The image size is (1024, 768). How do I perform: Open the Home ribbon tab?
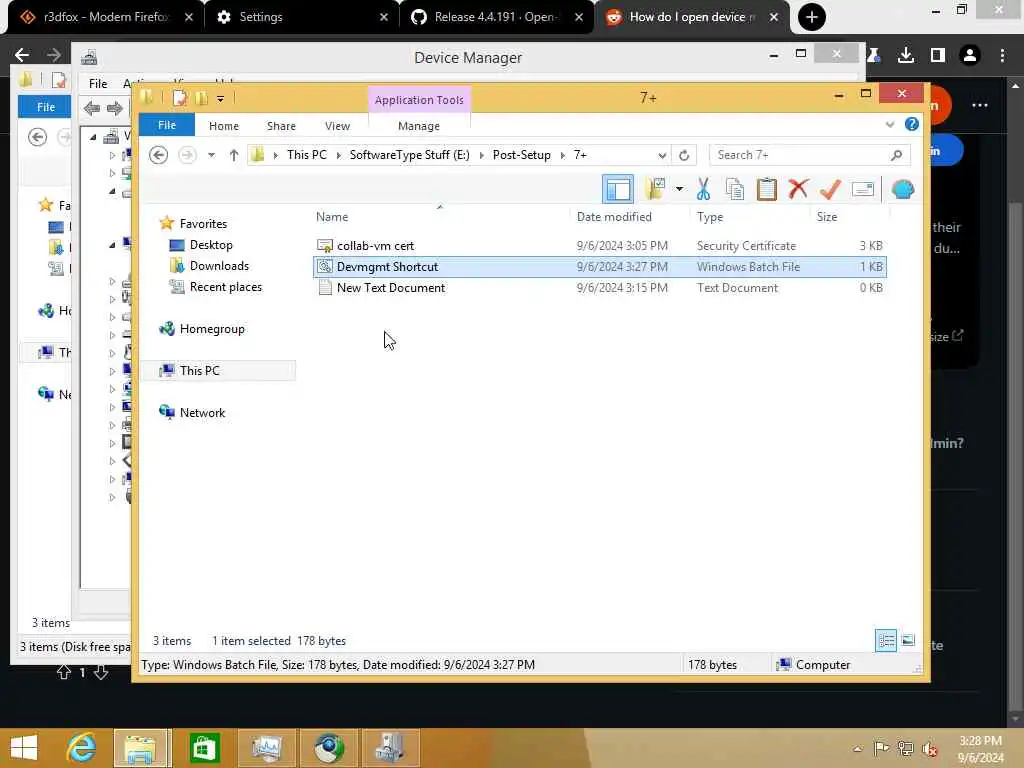[224, 126]
